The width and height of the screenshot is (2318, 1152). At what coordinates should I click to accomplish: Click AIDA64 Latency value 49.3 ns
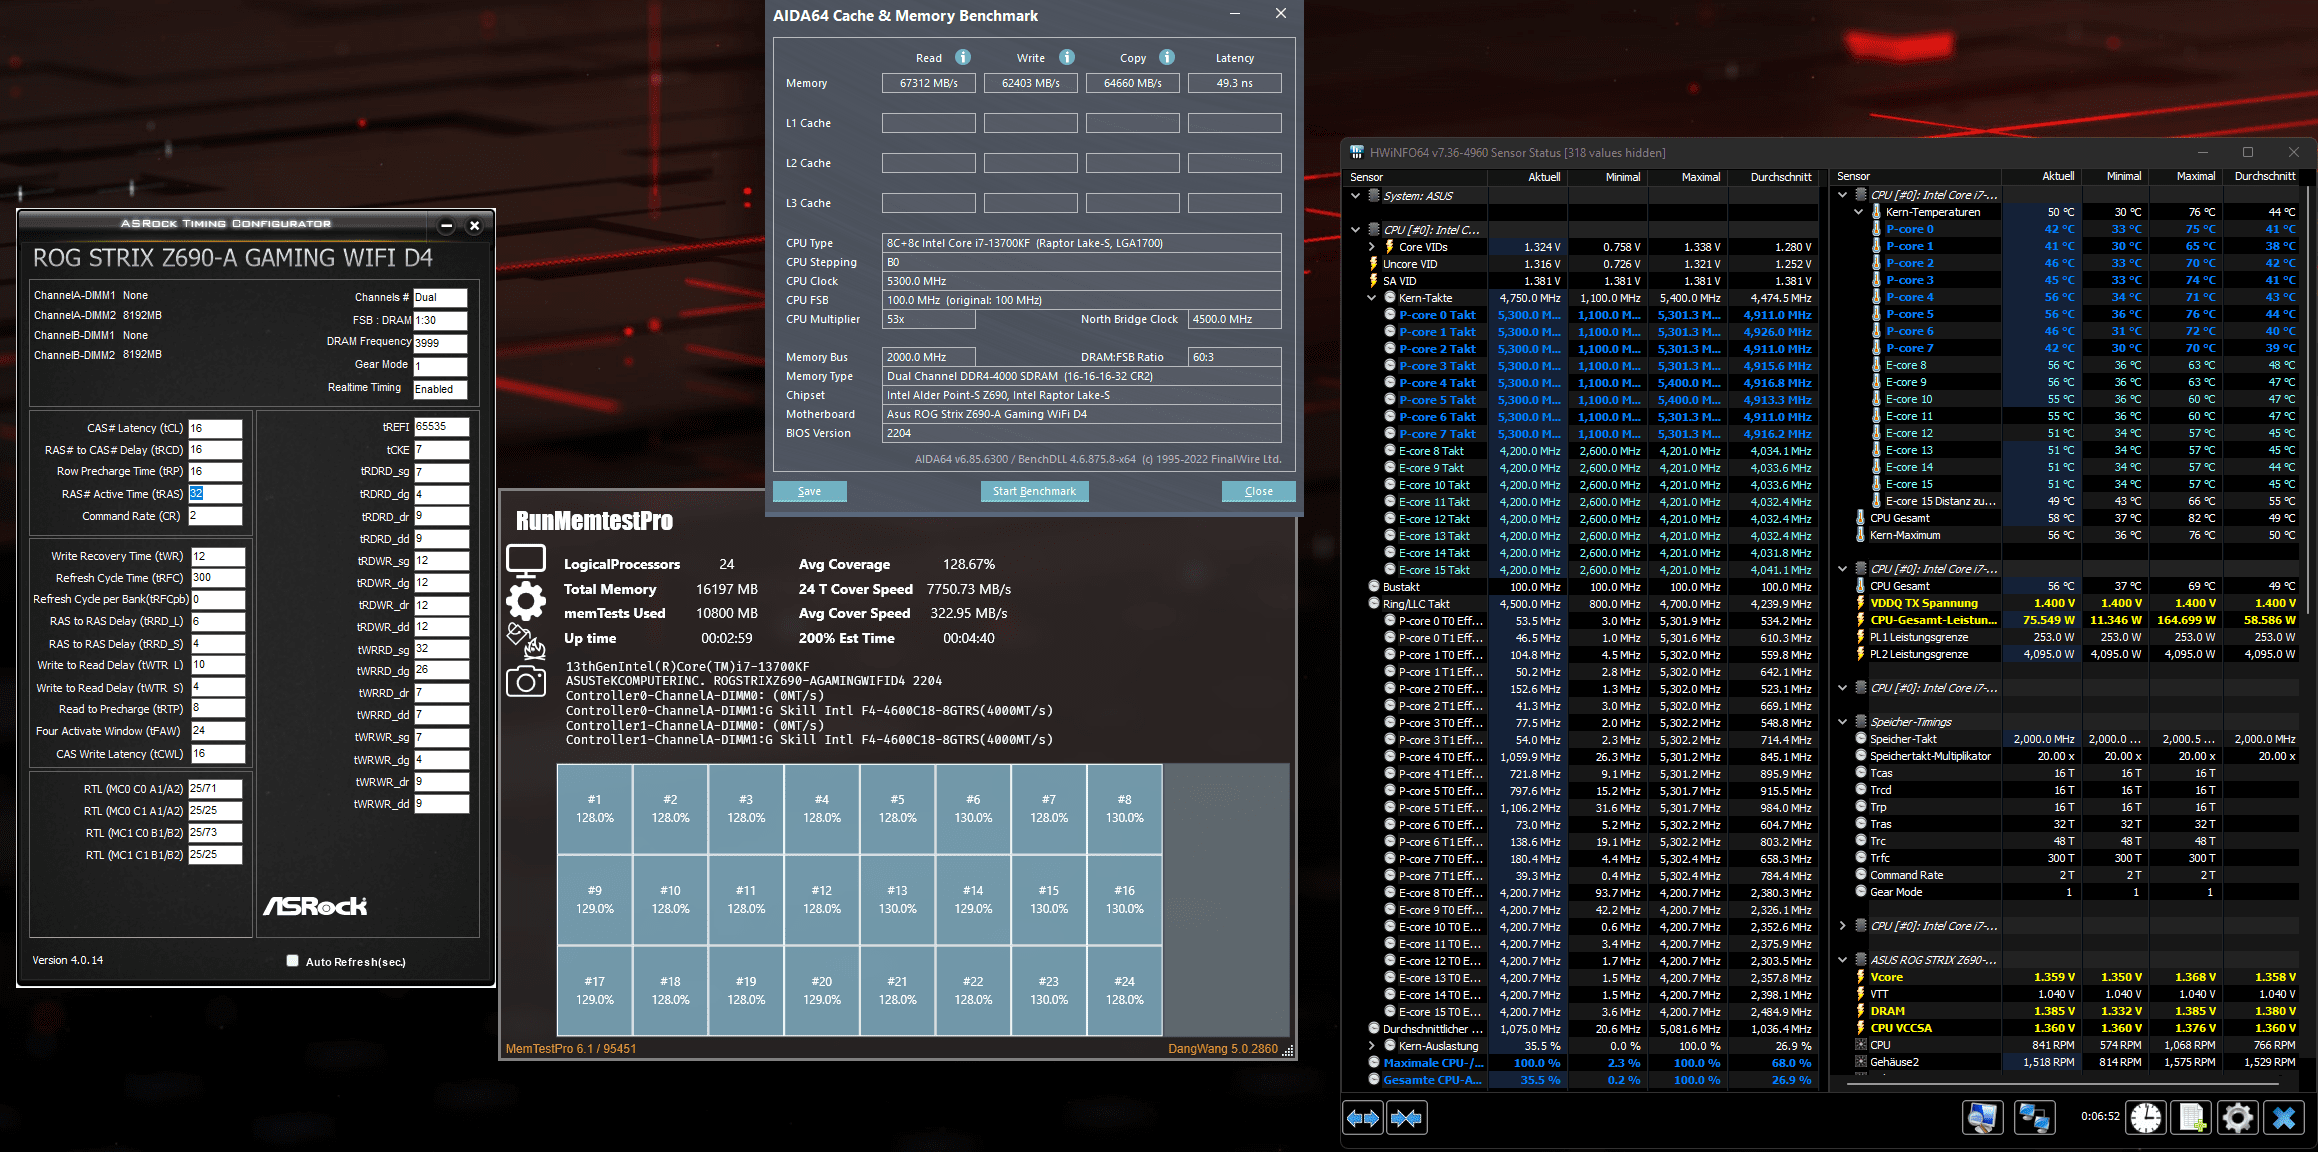point(1234,83)
